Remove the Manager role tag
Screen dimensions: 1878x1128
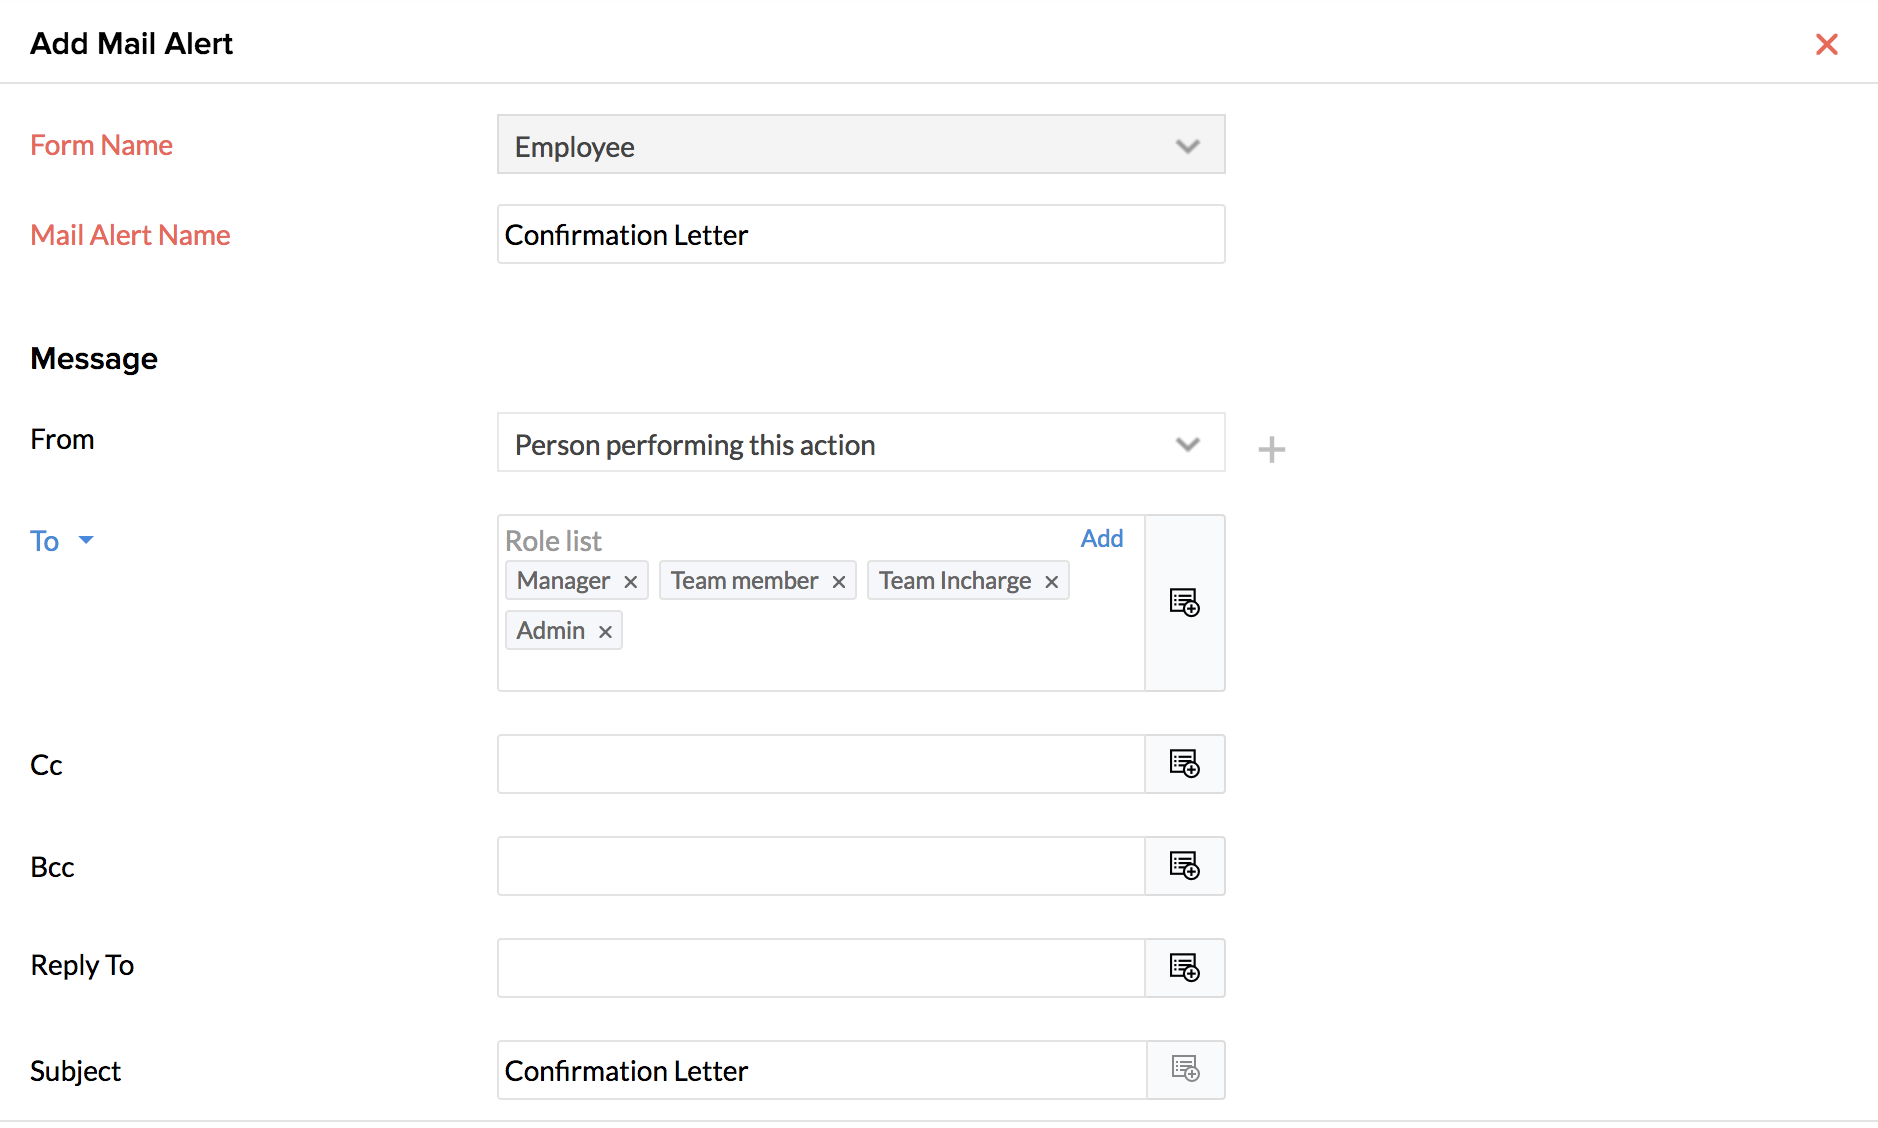click(x=631, y=582)
